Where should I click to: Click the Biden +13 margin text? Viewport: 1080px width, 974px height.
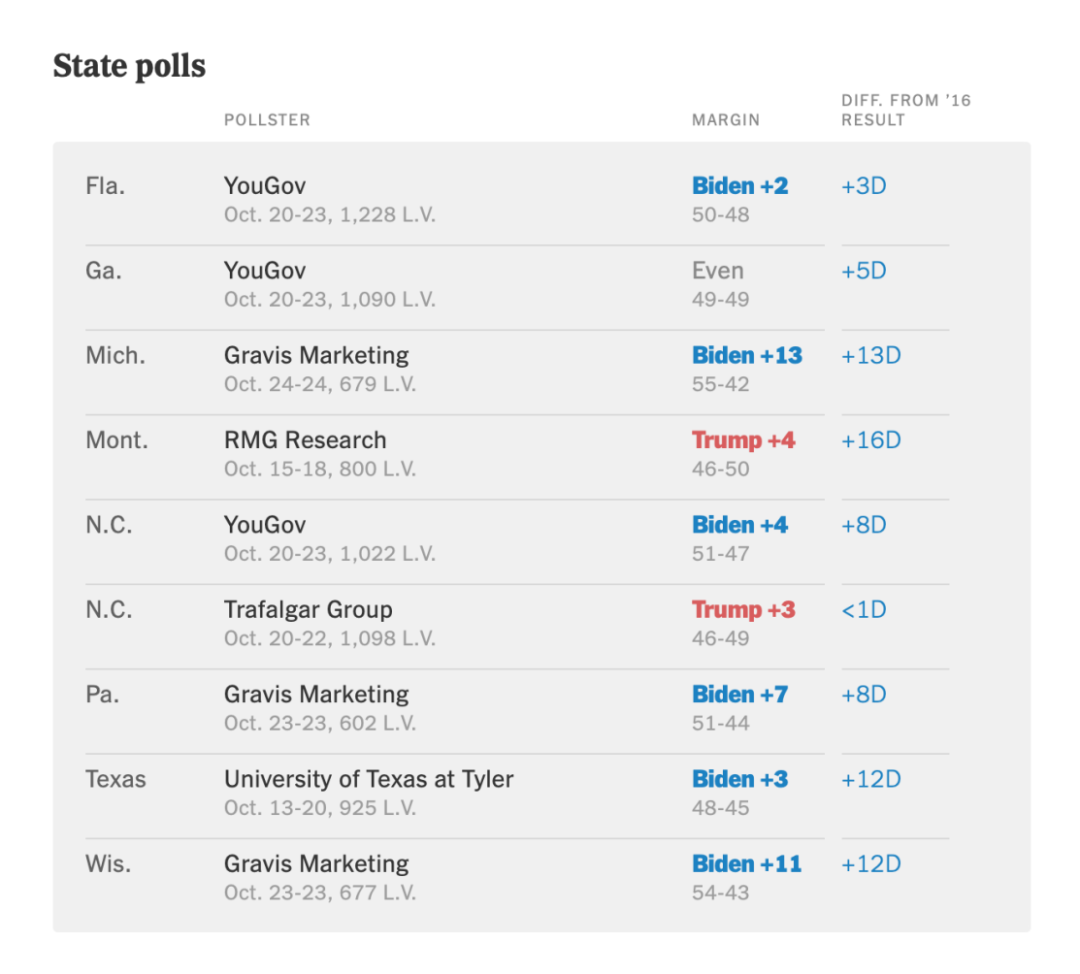pyautogui.click(x=747, y=356)
